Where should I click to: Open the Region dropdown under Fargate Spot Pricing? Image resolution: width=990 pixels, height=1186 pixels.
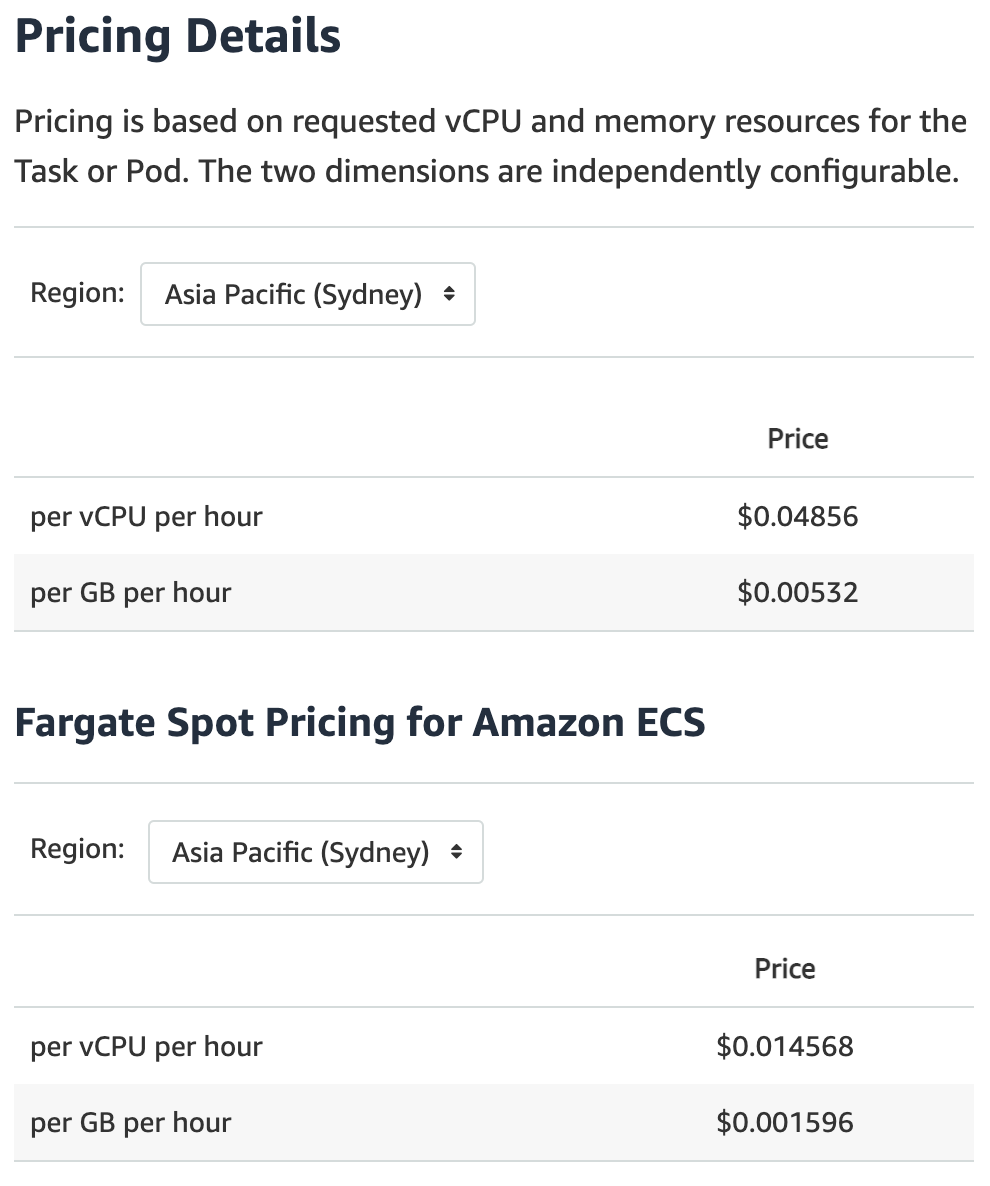point(315,852)
